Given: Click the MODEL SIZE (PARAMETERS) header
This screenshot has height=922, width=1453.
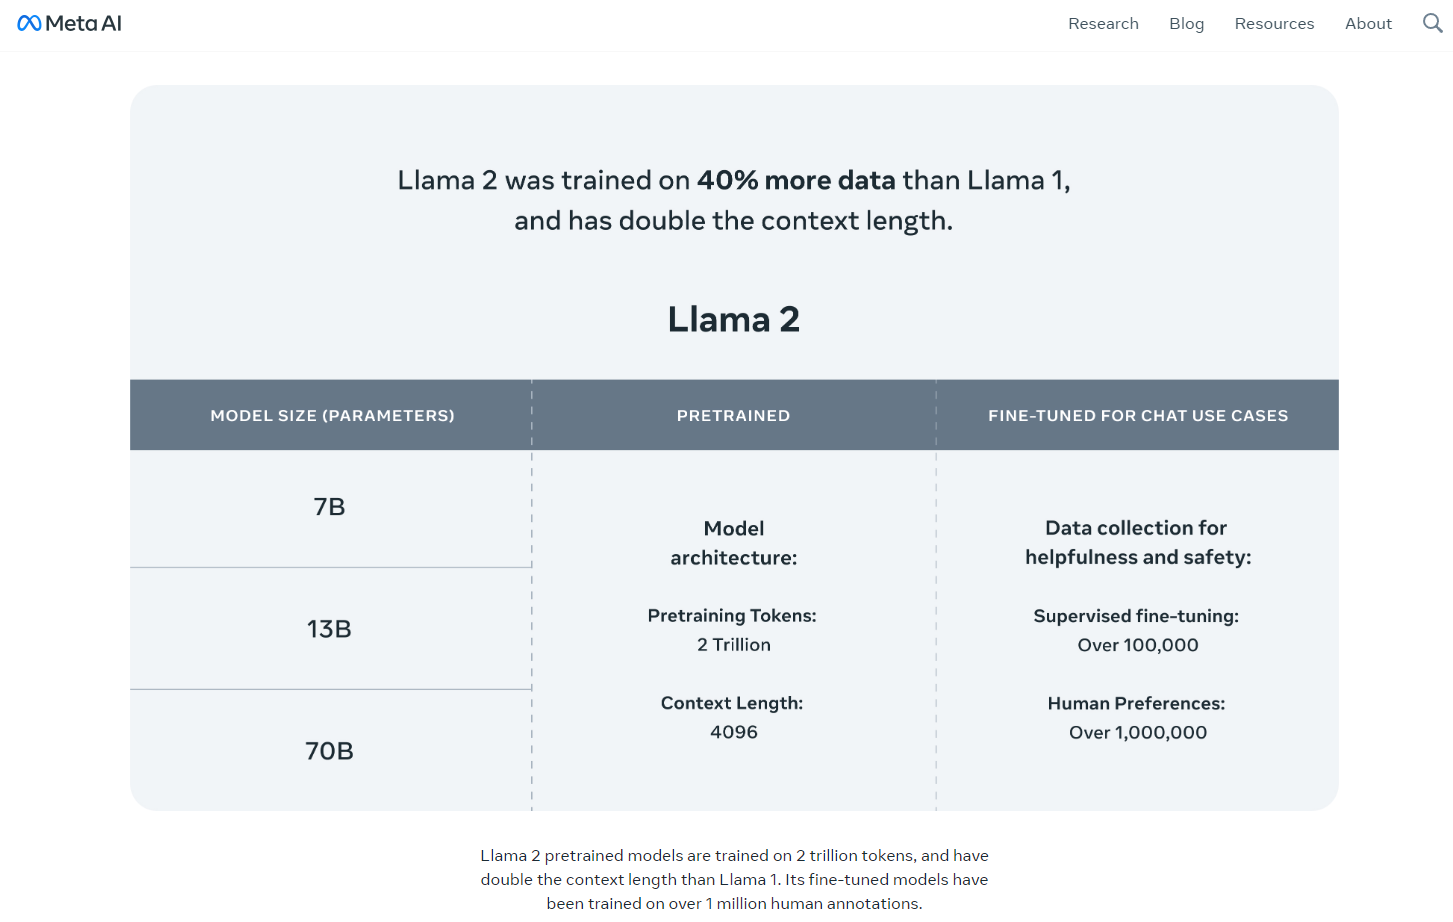Looking at the screenshot, I should [332, 415].
